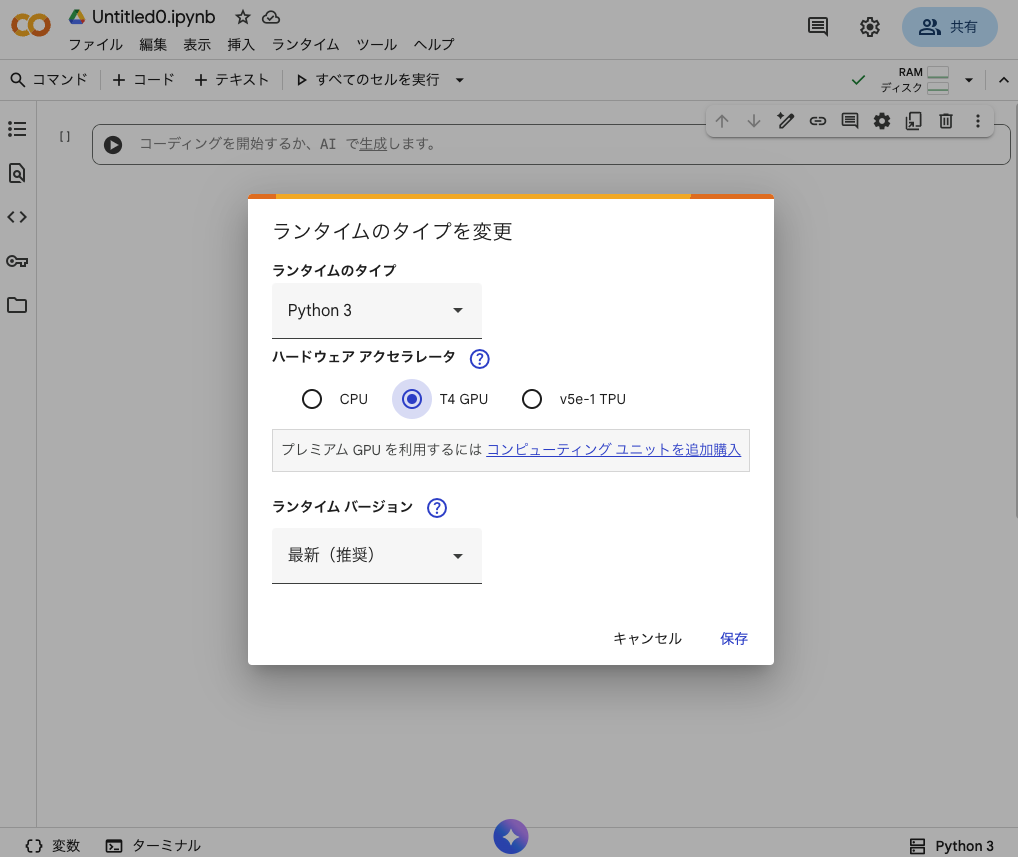1018x857 pixels.
Task: Open the table of contents sidebar icon
Action: coord(17,129)
